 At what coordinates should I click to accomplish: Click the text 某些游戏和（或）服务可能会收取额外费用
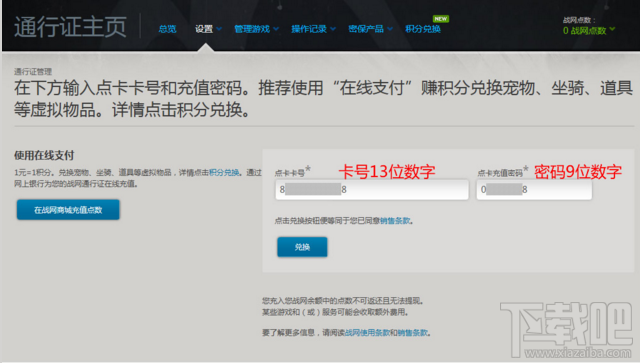click(x=335, y=312)
